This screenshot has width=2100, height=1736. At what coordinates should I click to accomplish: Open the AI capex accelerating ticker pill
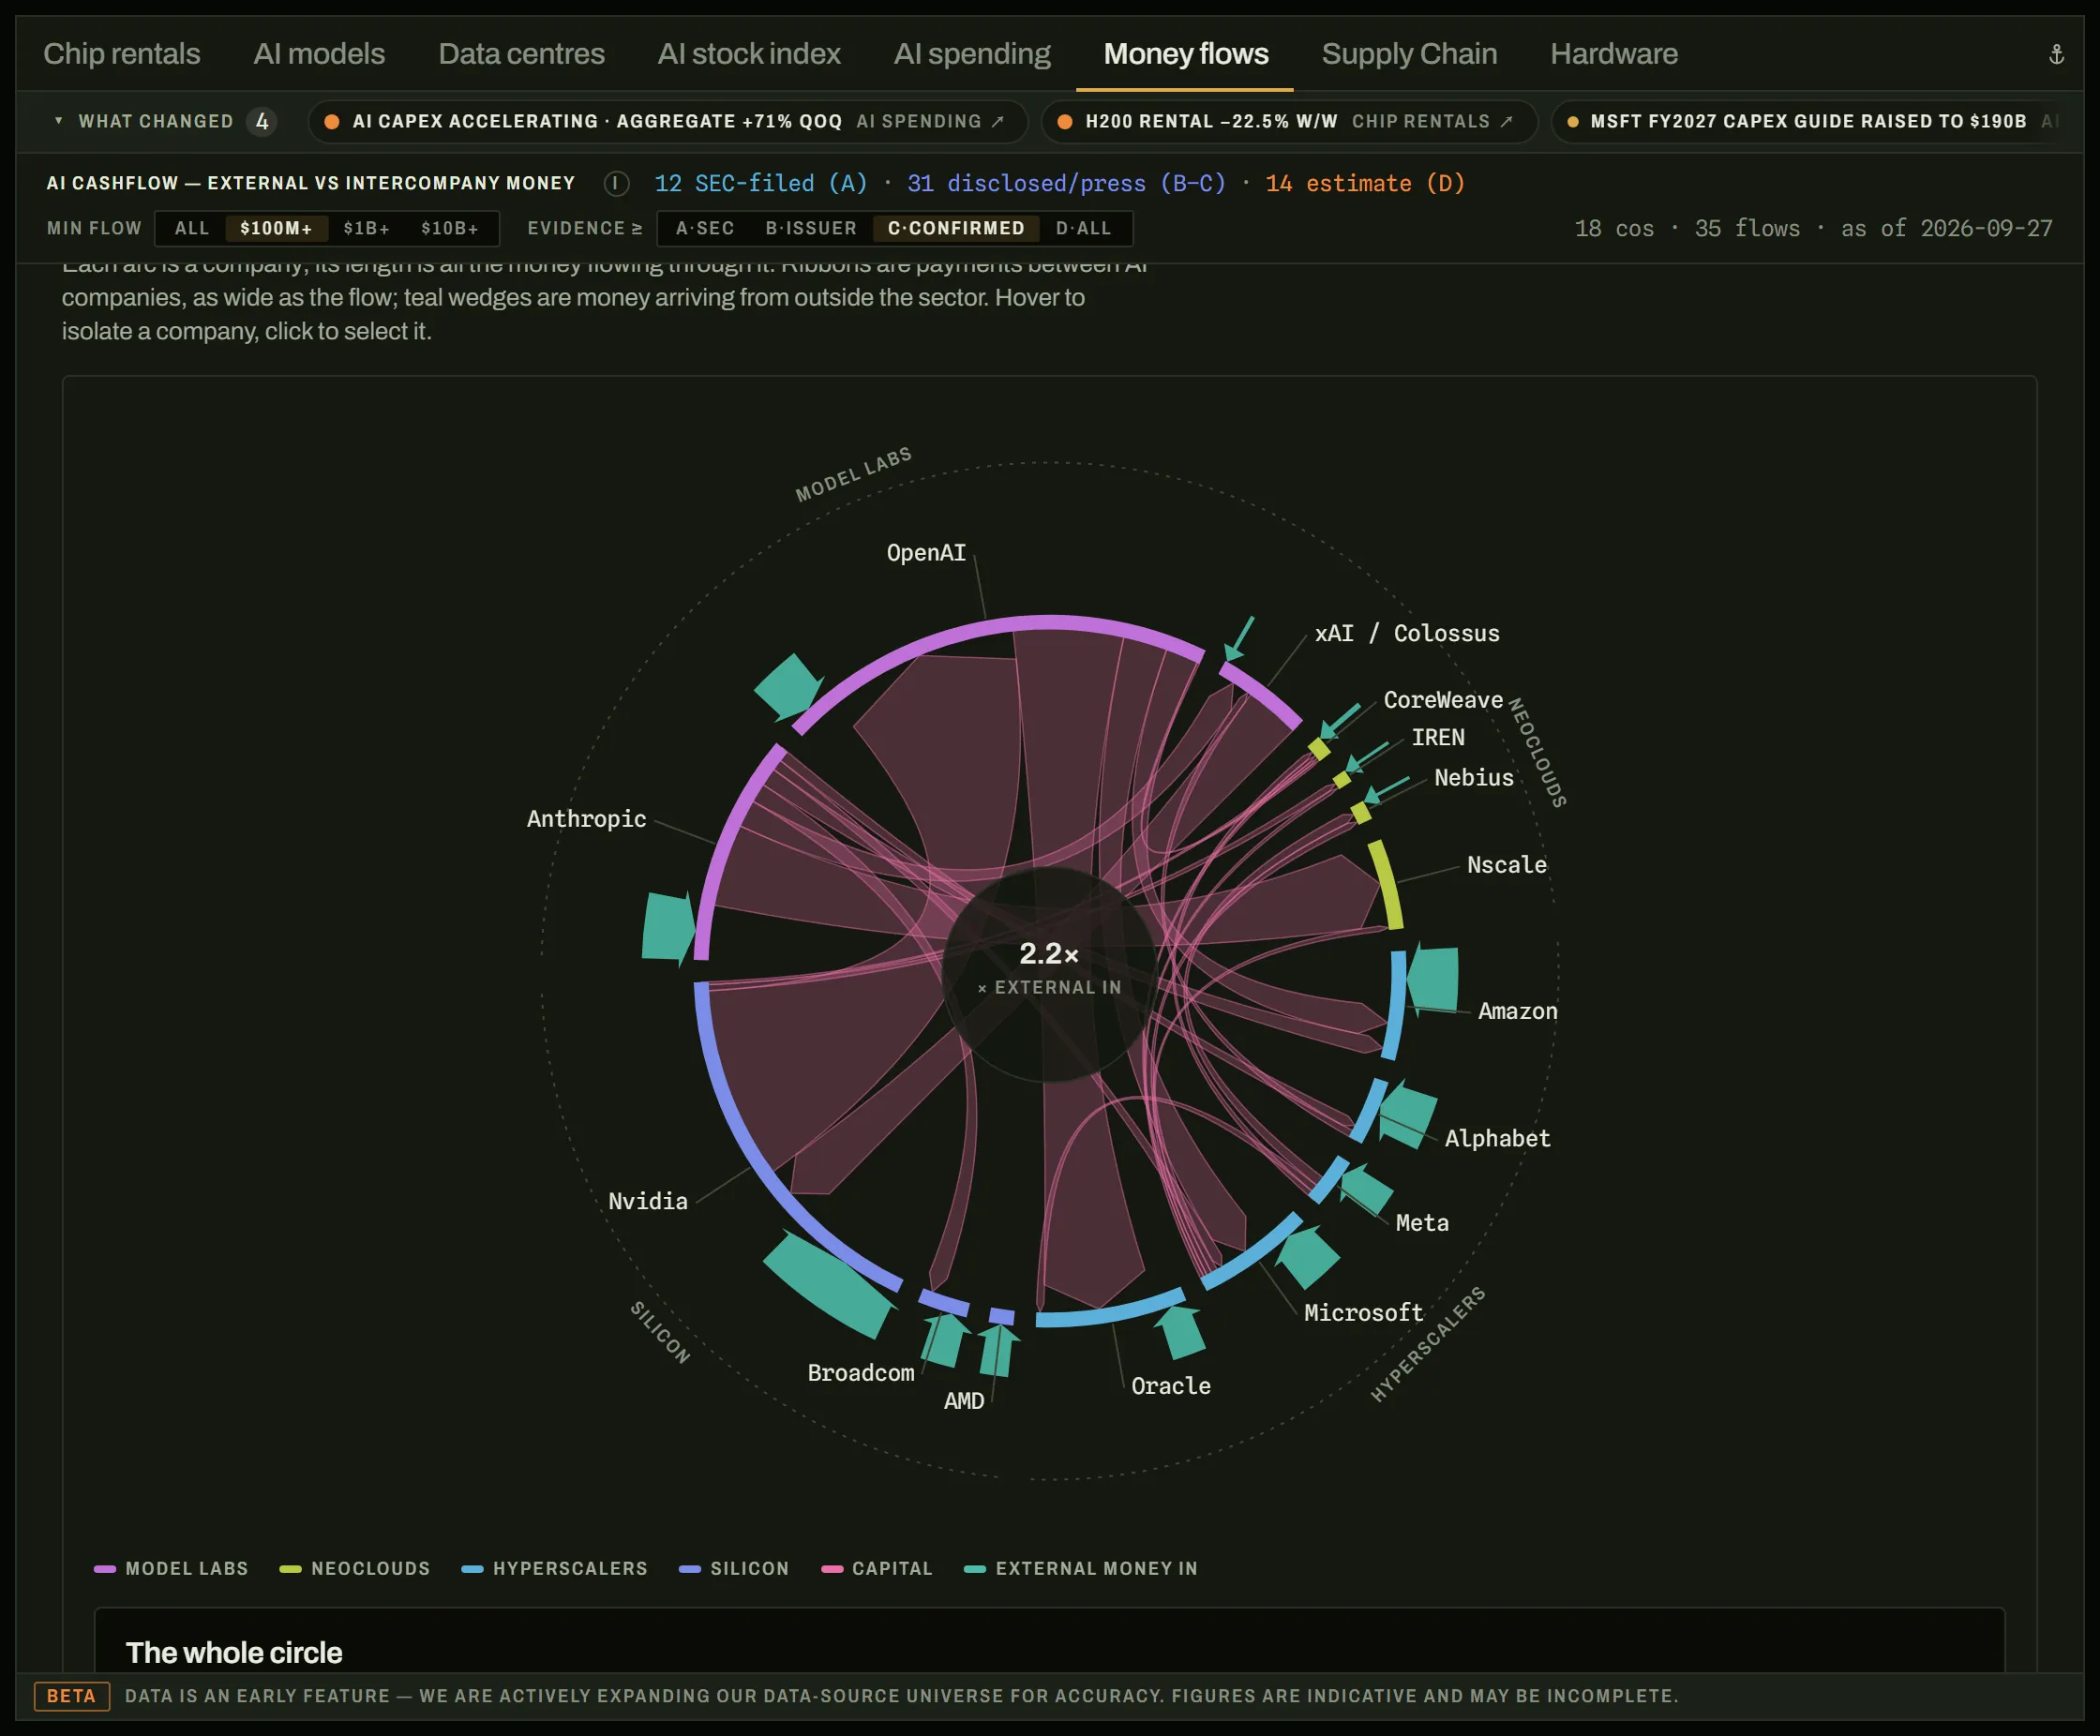coord(668,121)
